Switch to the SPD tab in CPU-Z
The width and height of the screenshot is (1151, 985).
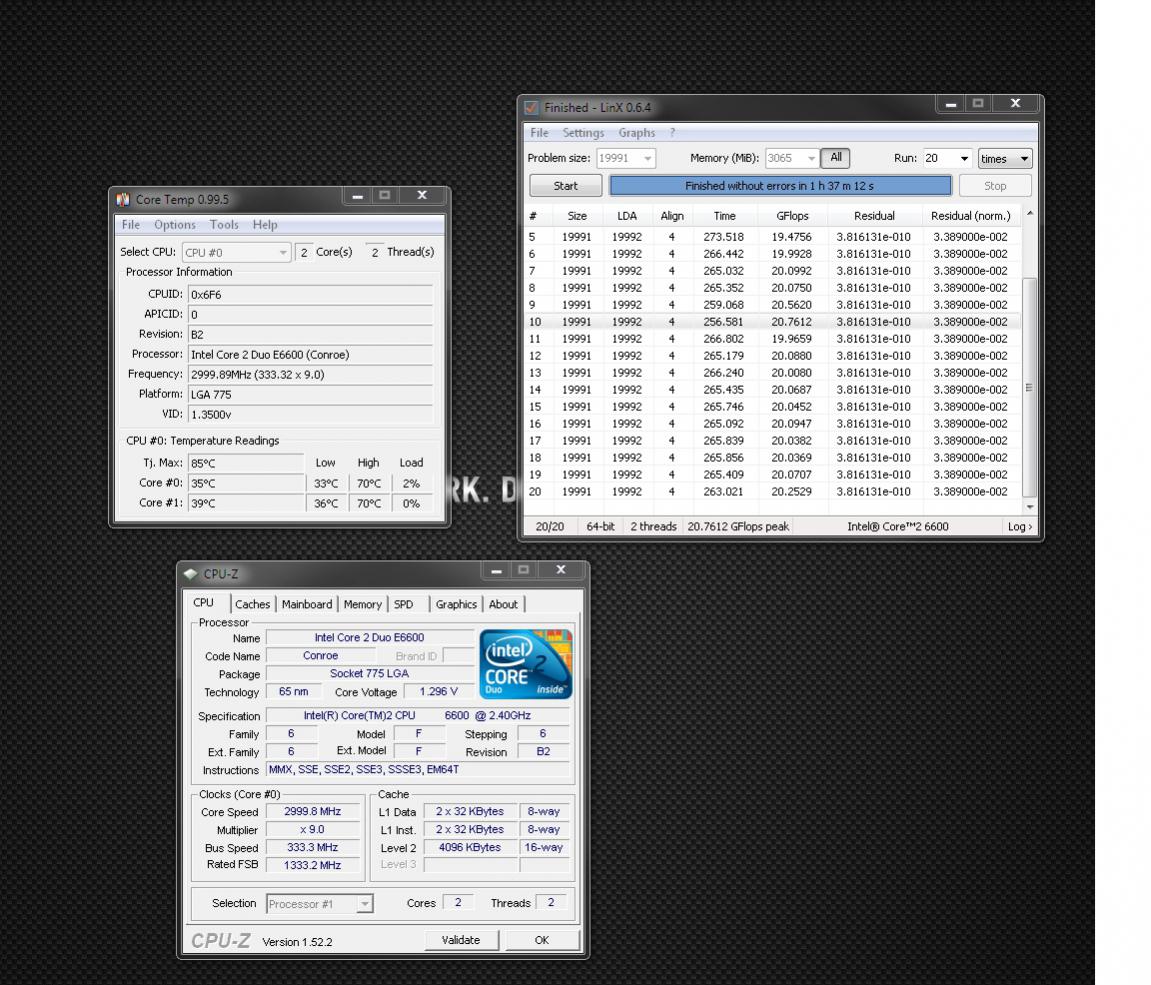point(404,604)
